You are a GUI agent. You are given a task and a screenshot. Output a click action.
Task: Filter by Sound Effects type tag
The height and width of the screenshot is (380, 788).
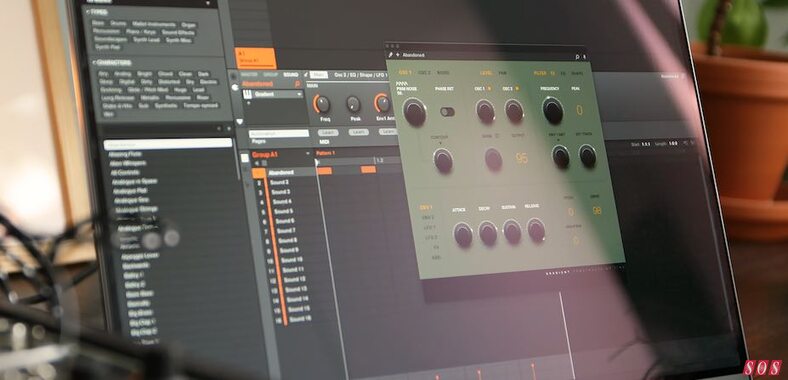[178, 32]
